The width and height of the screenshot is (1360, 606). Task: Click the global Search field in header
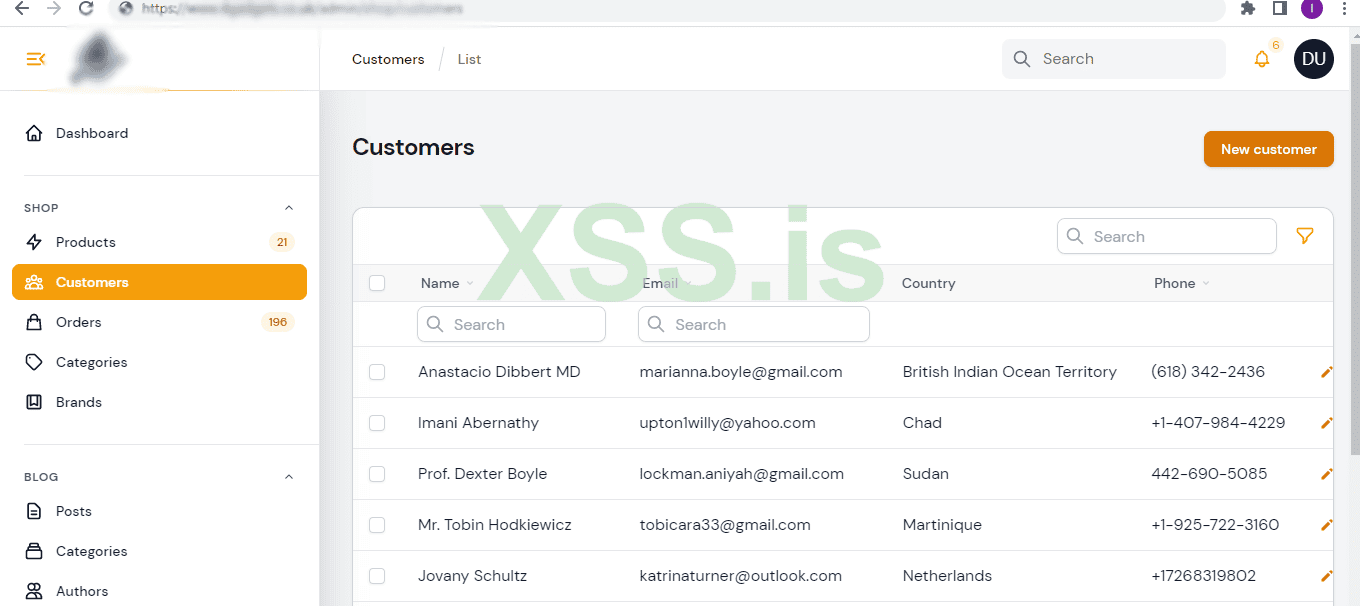1114,59
